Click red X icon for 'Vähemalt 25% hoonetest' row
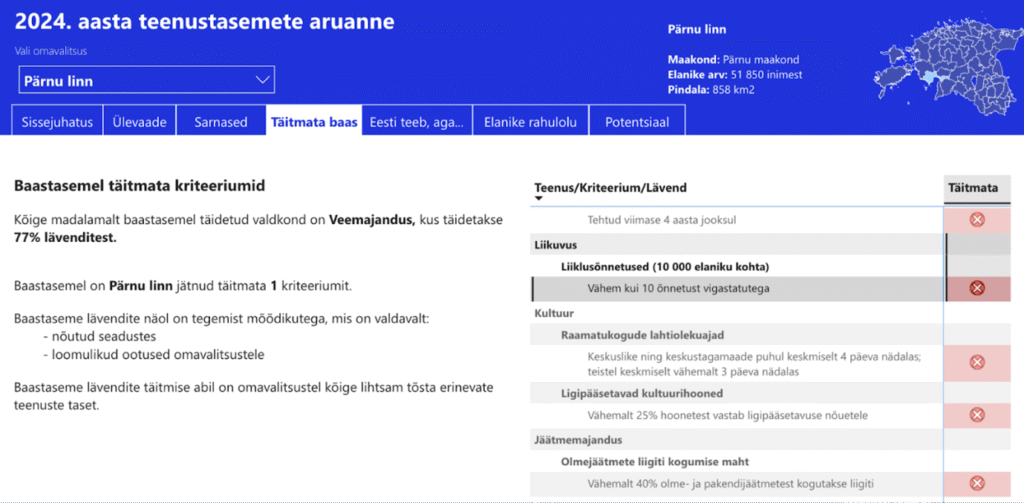 pos(977,414)
